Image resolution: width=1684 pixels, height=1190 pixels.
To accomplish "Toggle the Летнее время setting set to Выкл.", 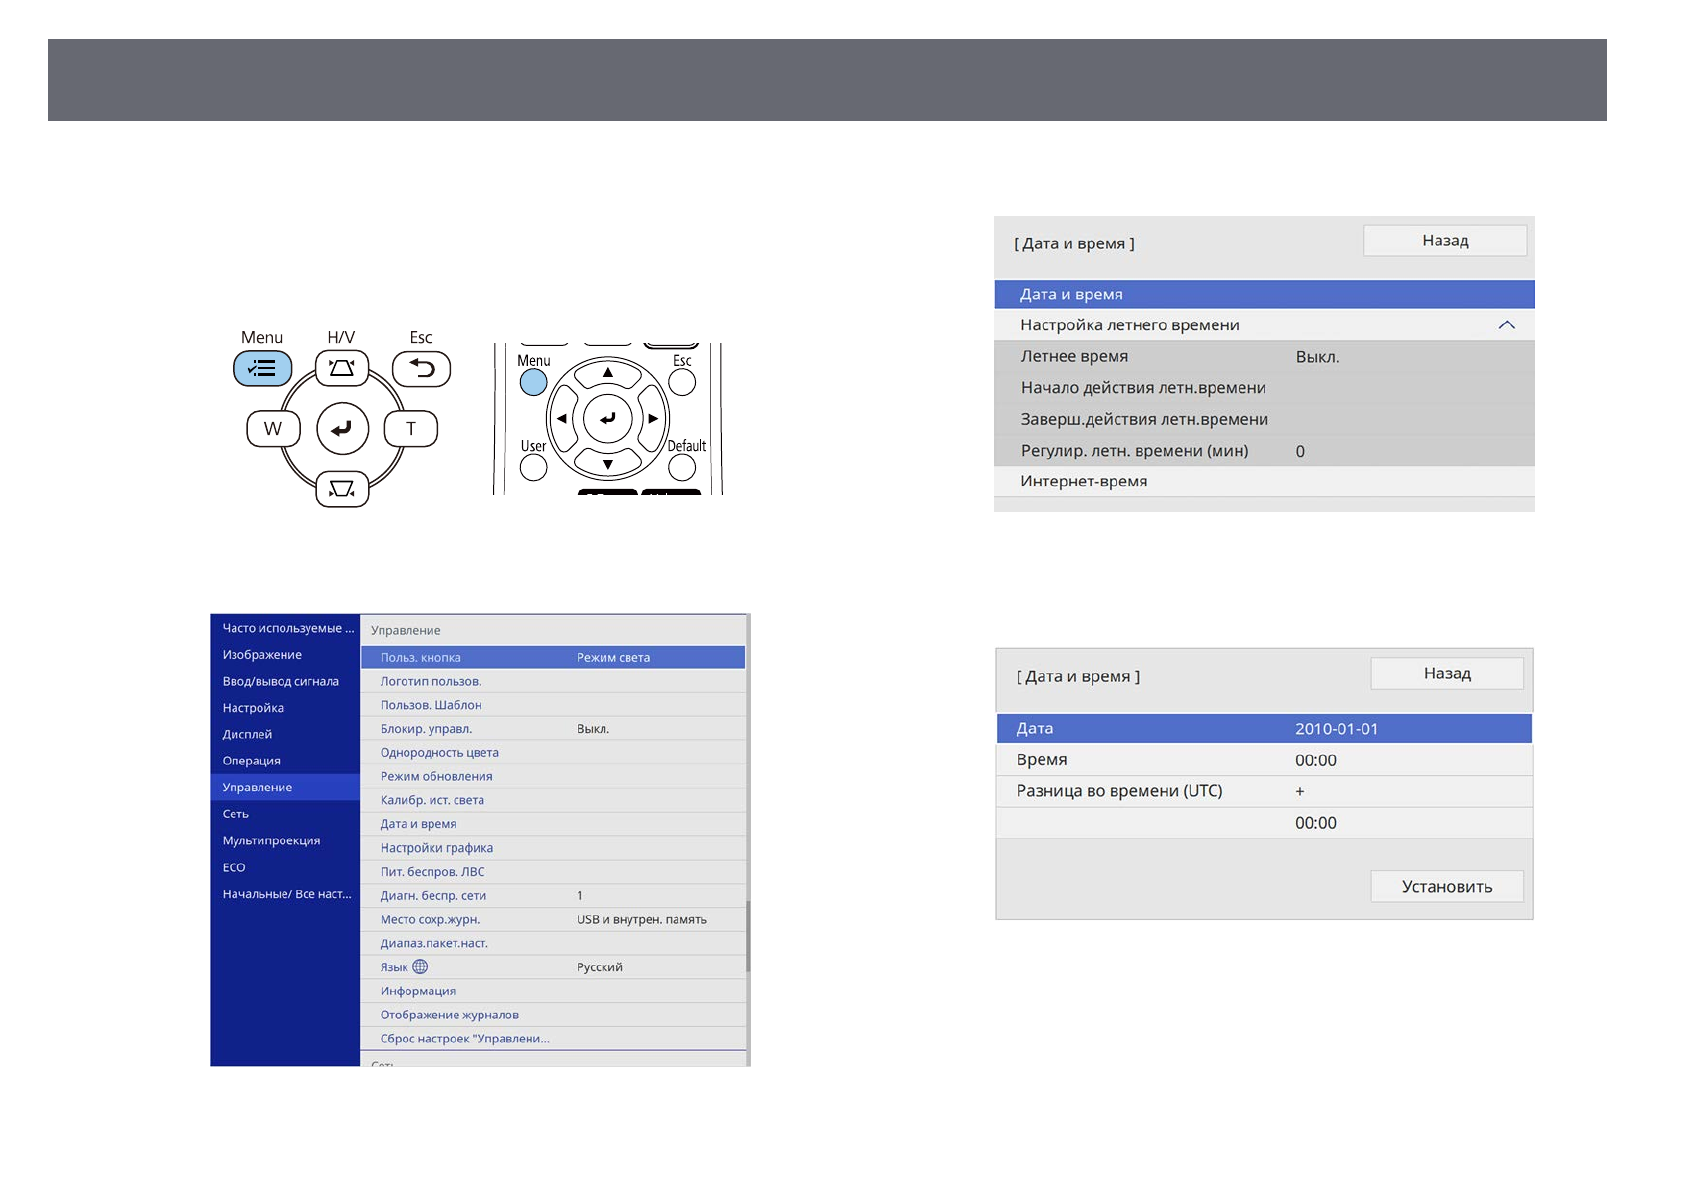I will pos(1263,357).
